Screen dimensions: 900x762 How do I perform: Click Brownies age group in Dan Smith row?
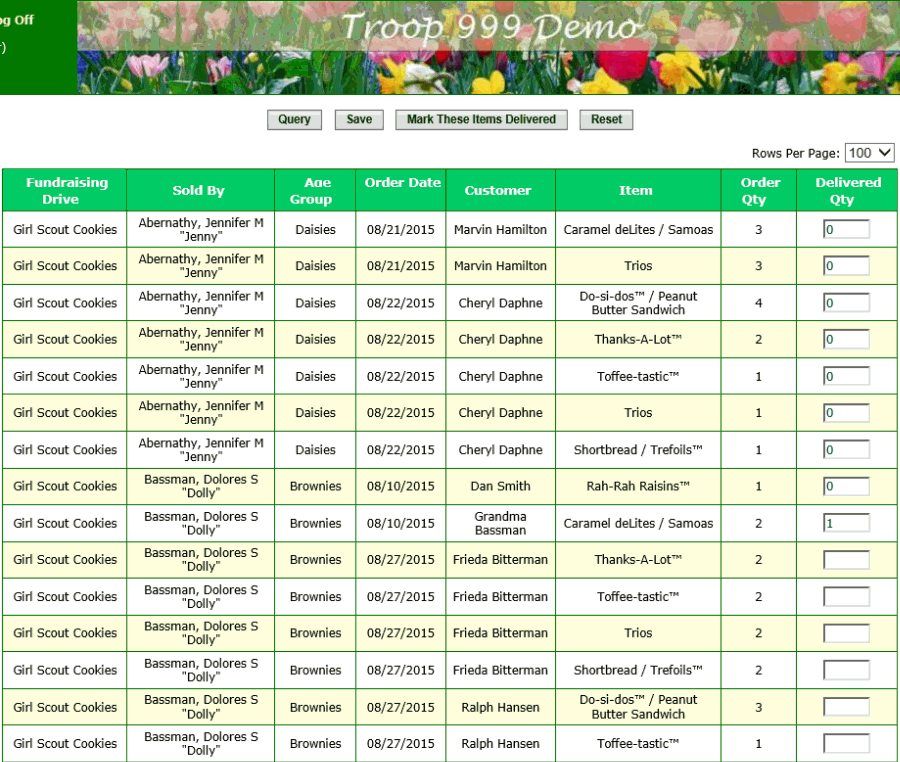pos(315,486)
